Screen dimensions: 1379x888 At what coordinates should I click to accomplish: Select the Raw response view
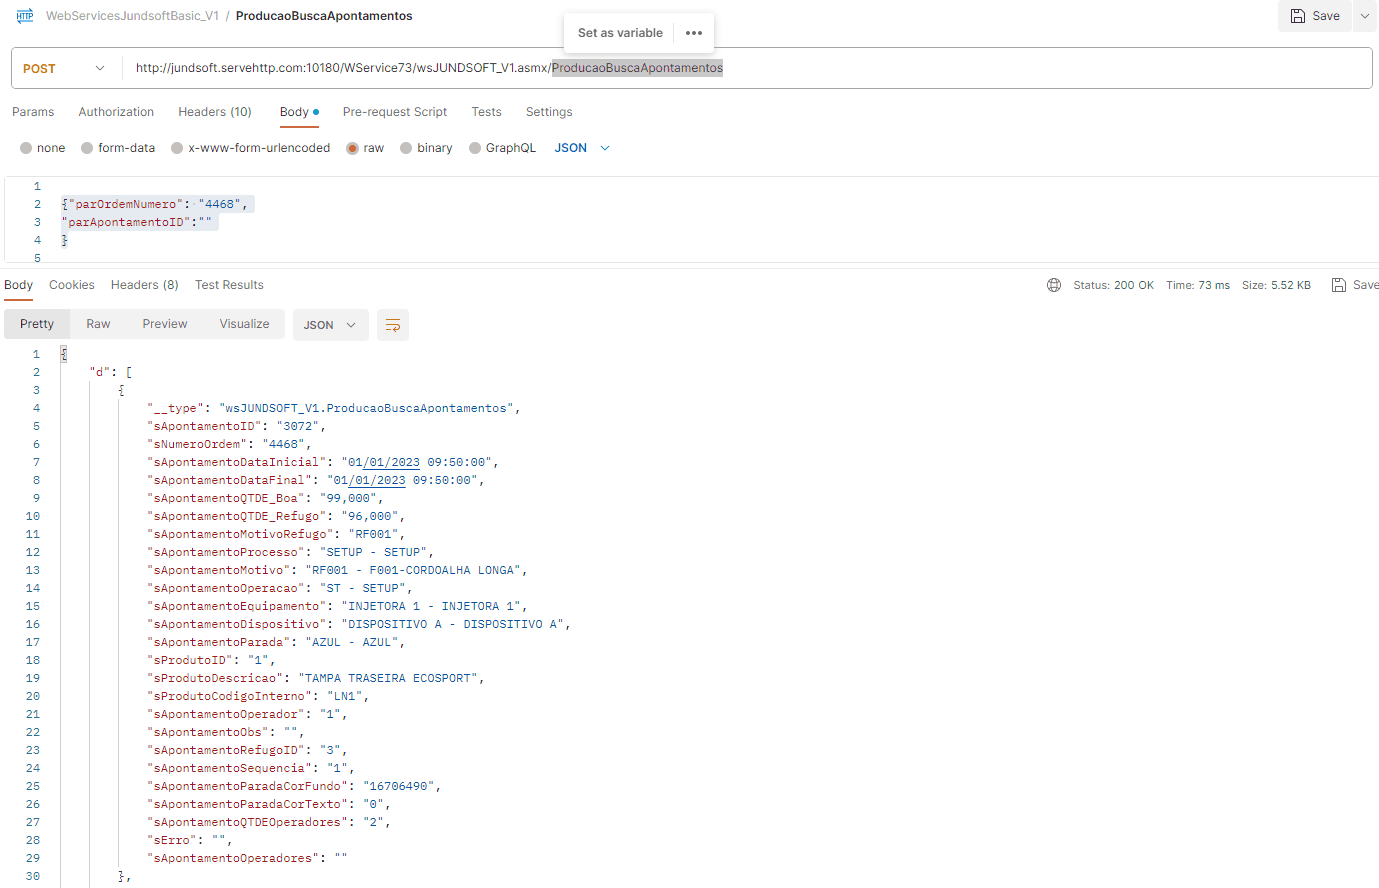pyautogui.click(x=98, y=324)
